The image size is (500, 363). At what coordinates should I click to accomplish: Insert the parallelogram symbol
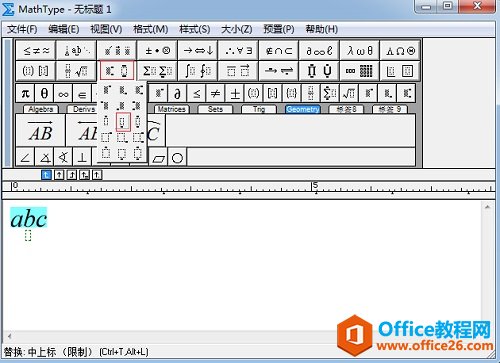pos(159,158)
